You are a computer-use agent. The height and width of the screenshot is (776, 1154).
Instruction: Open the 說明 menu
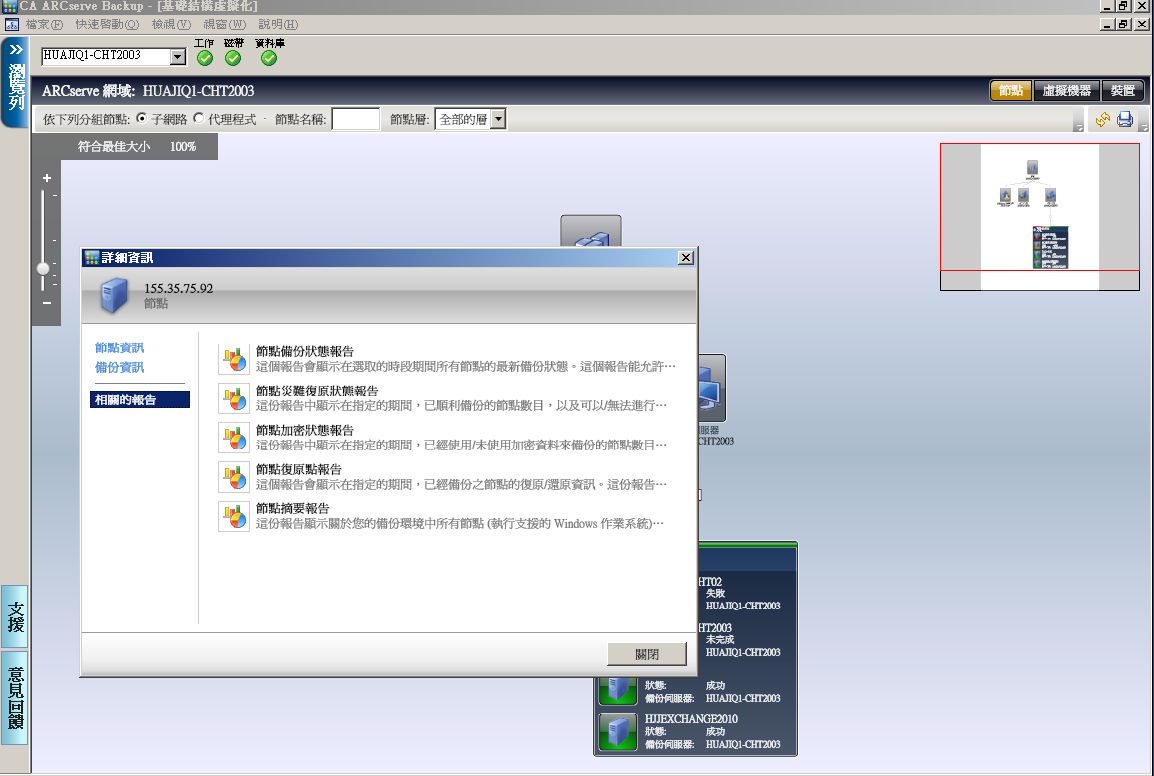(278, 24)
